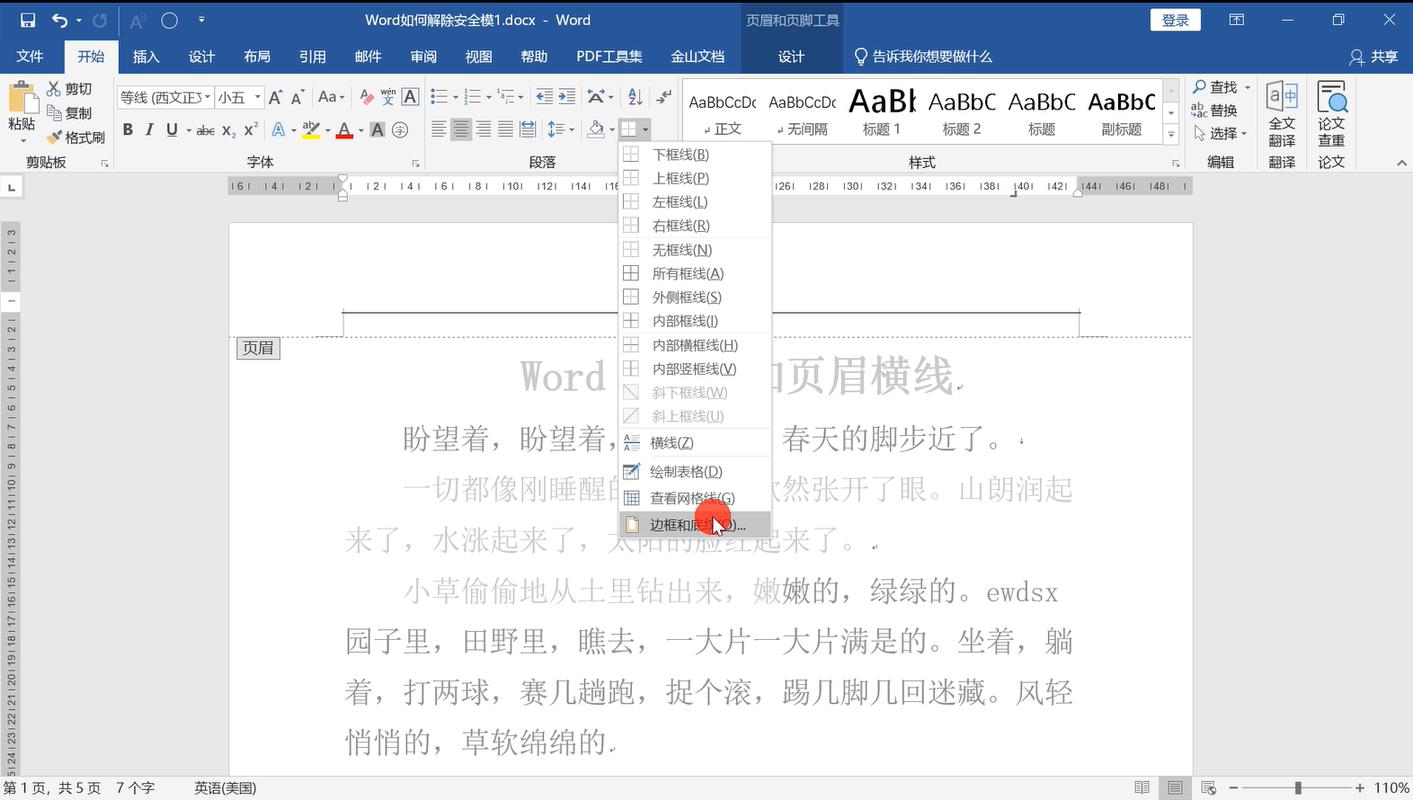Open the Change Case Aa dropdown

click(x=331, y=97)
